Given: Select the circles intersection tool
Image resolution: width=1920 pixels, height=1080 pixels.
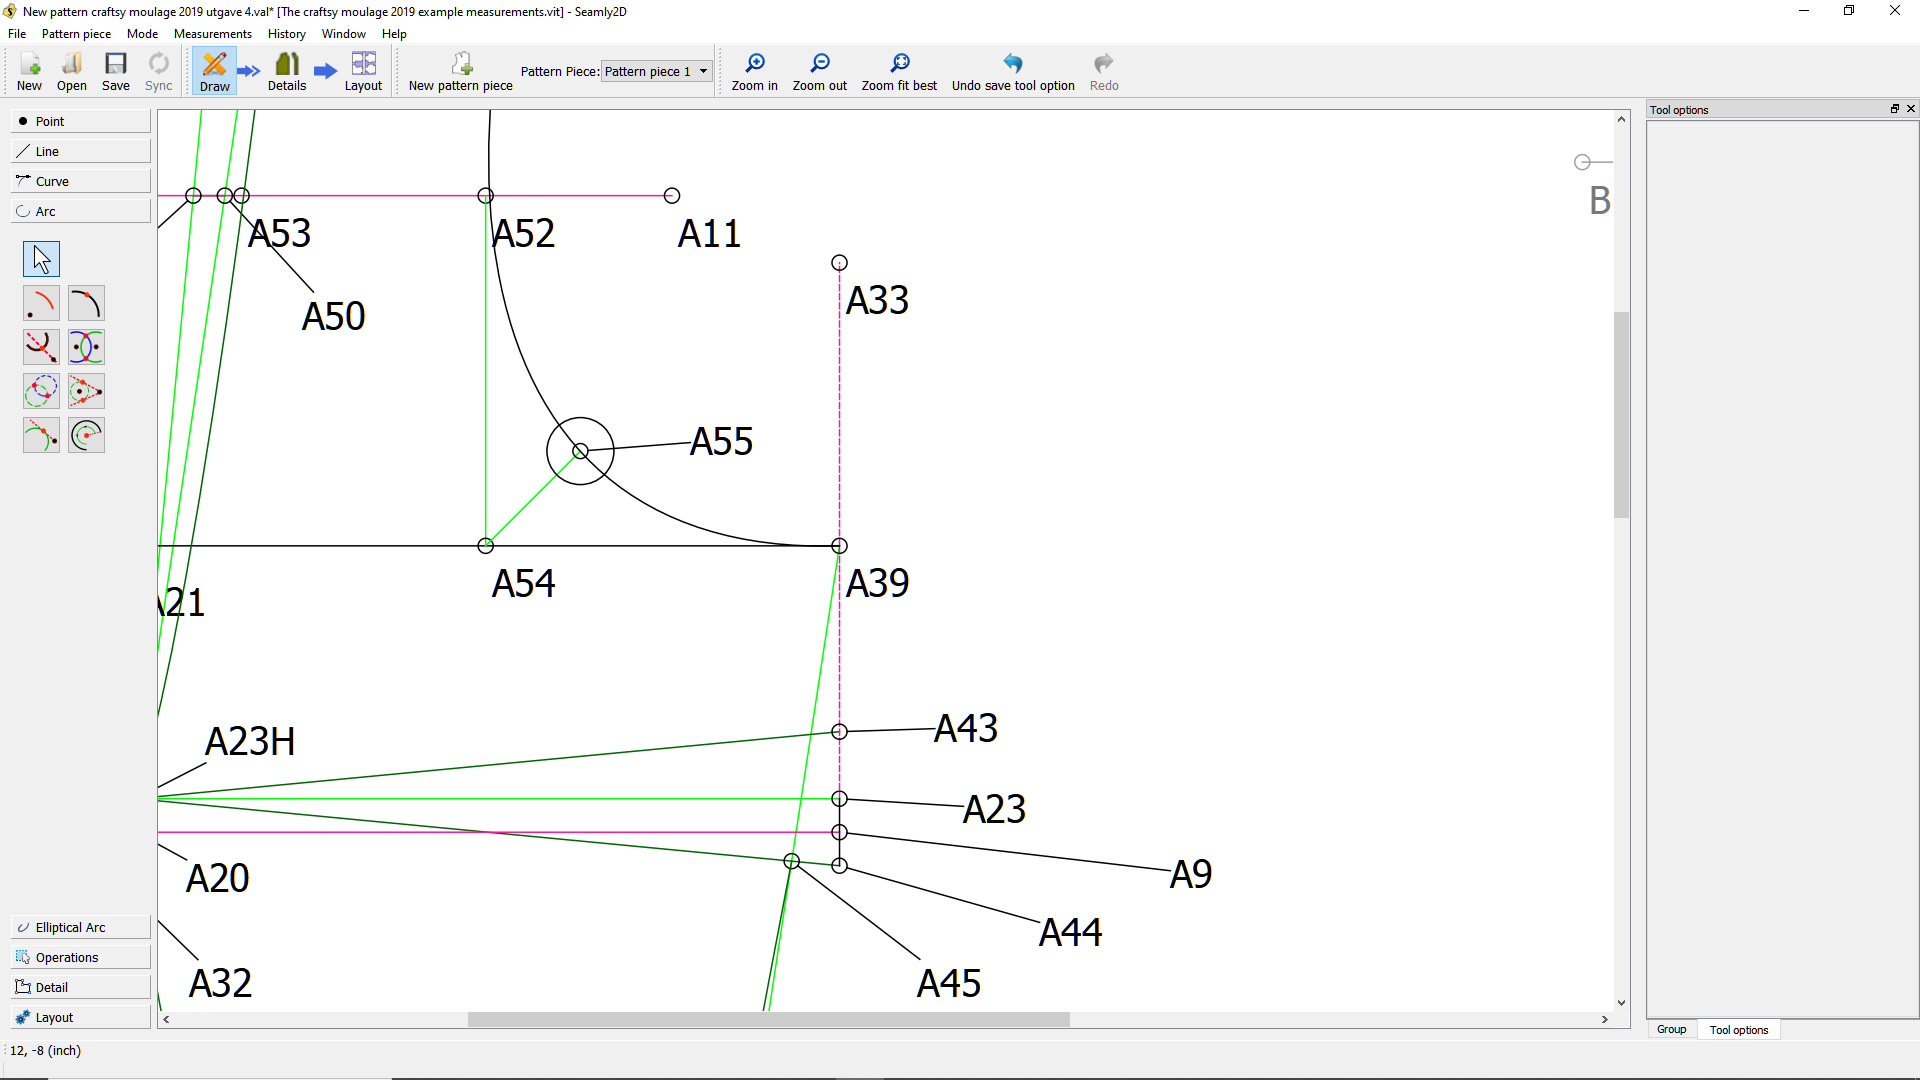Looking at the screenshot, I should coord(41,391).
